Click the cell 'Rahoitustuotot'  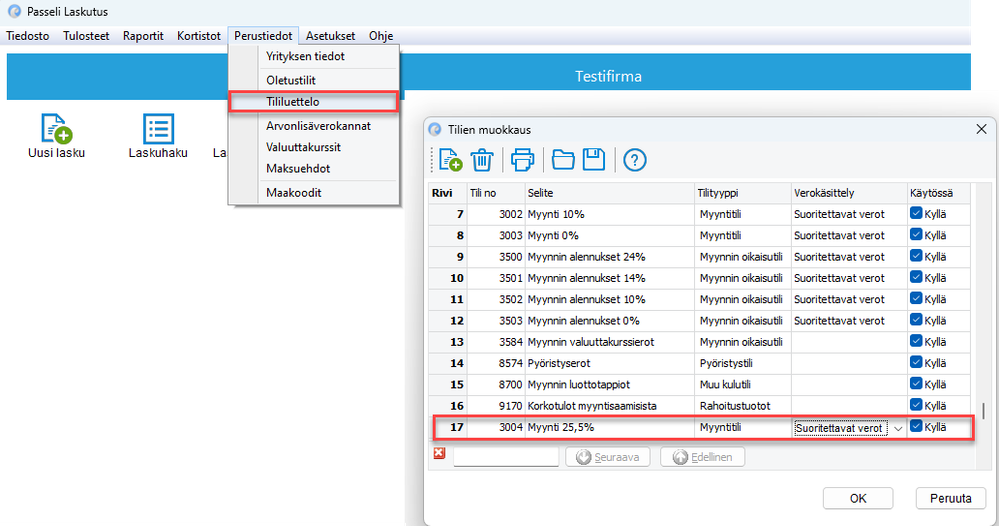click(743, 406)
